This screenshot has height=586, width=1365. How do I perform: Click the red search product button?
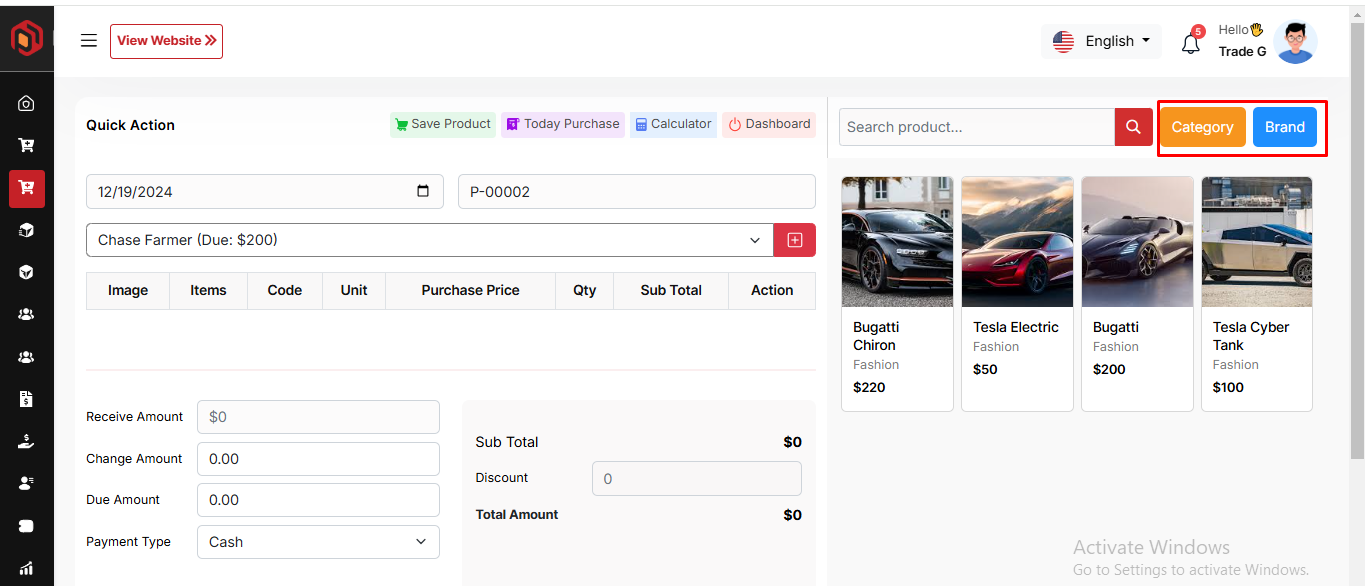[1133, 127]
